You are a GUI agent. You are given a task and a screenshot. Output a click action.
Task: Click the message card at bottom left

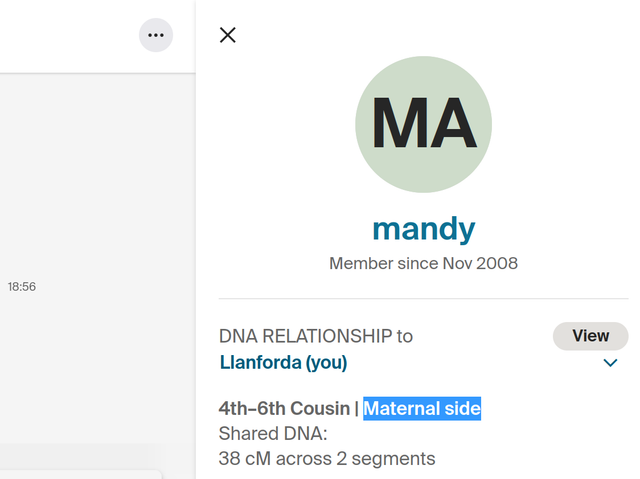(80, 474)
